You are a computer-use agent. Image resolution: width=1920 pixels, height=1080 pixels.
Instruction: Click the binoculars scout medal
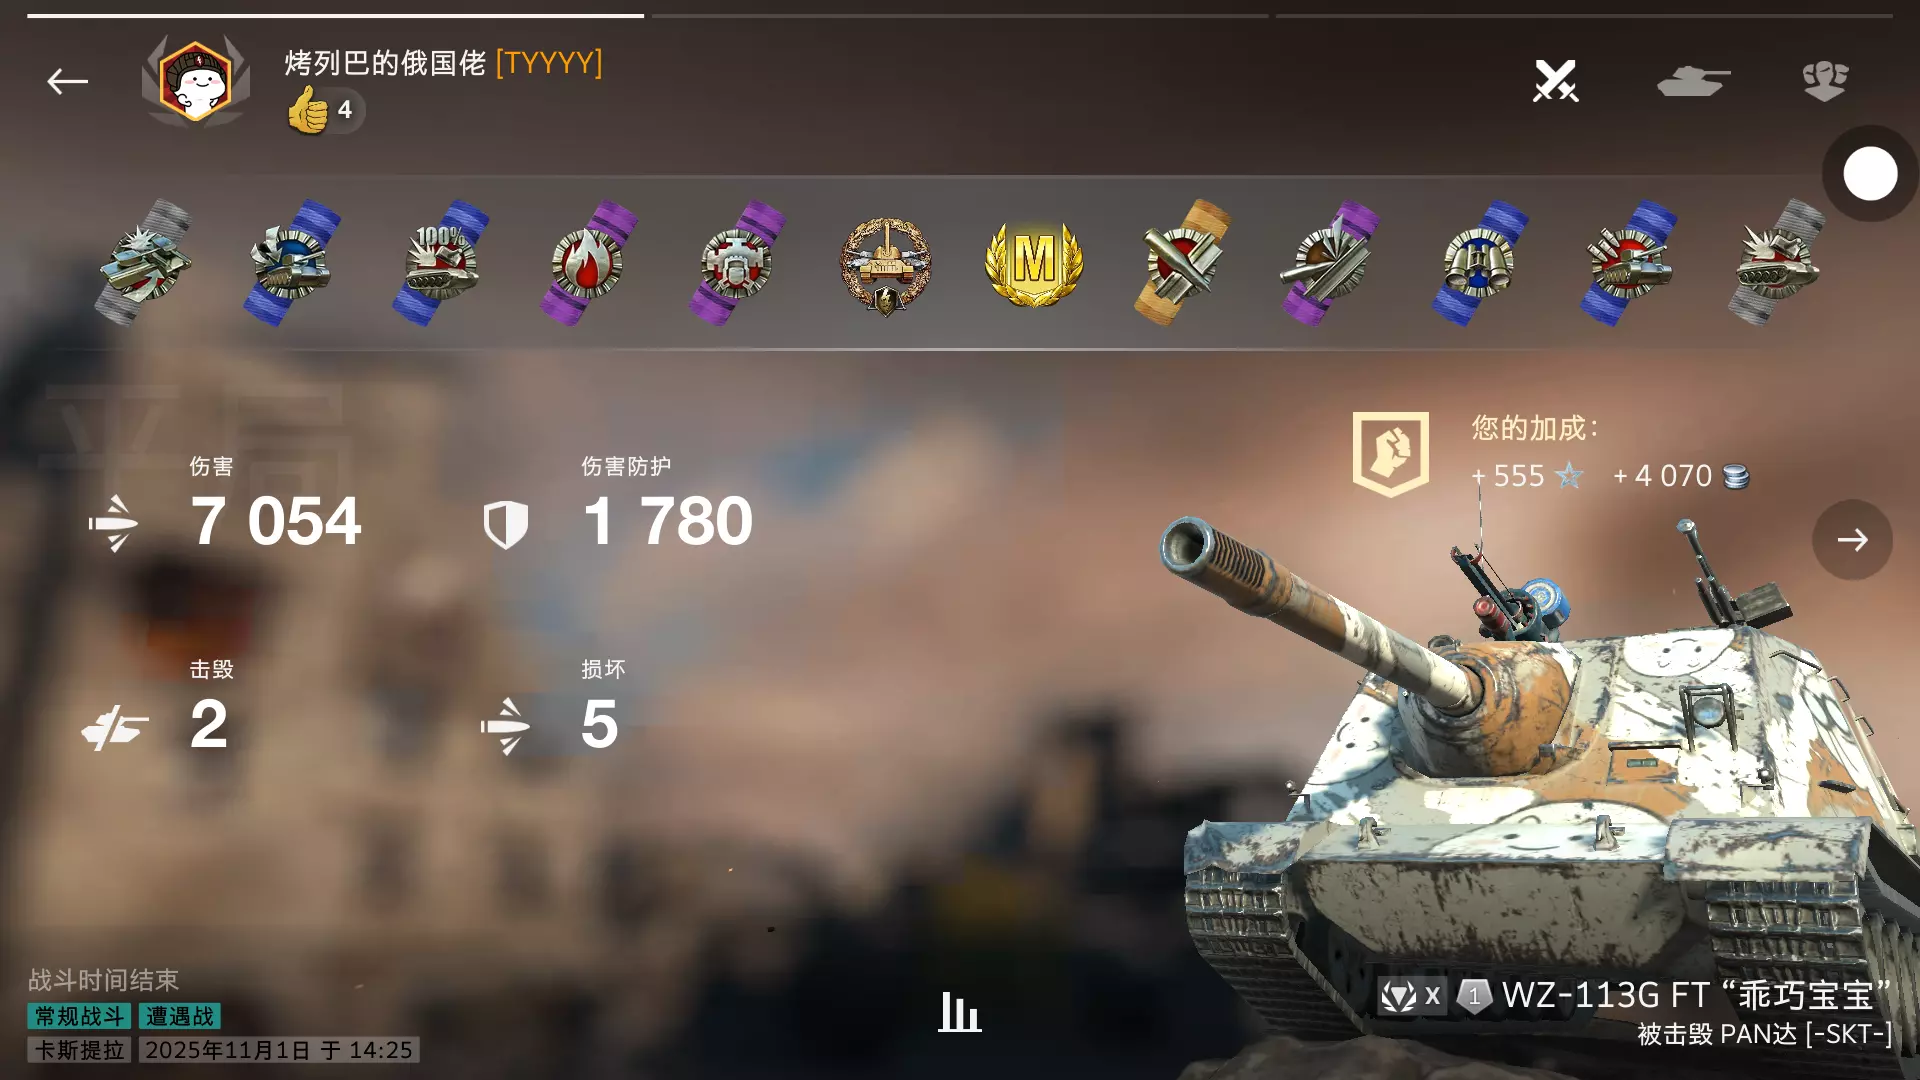click(1479, 262)
